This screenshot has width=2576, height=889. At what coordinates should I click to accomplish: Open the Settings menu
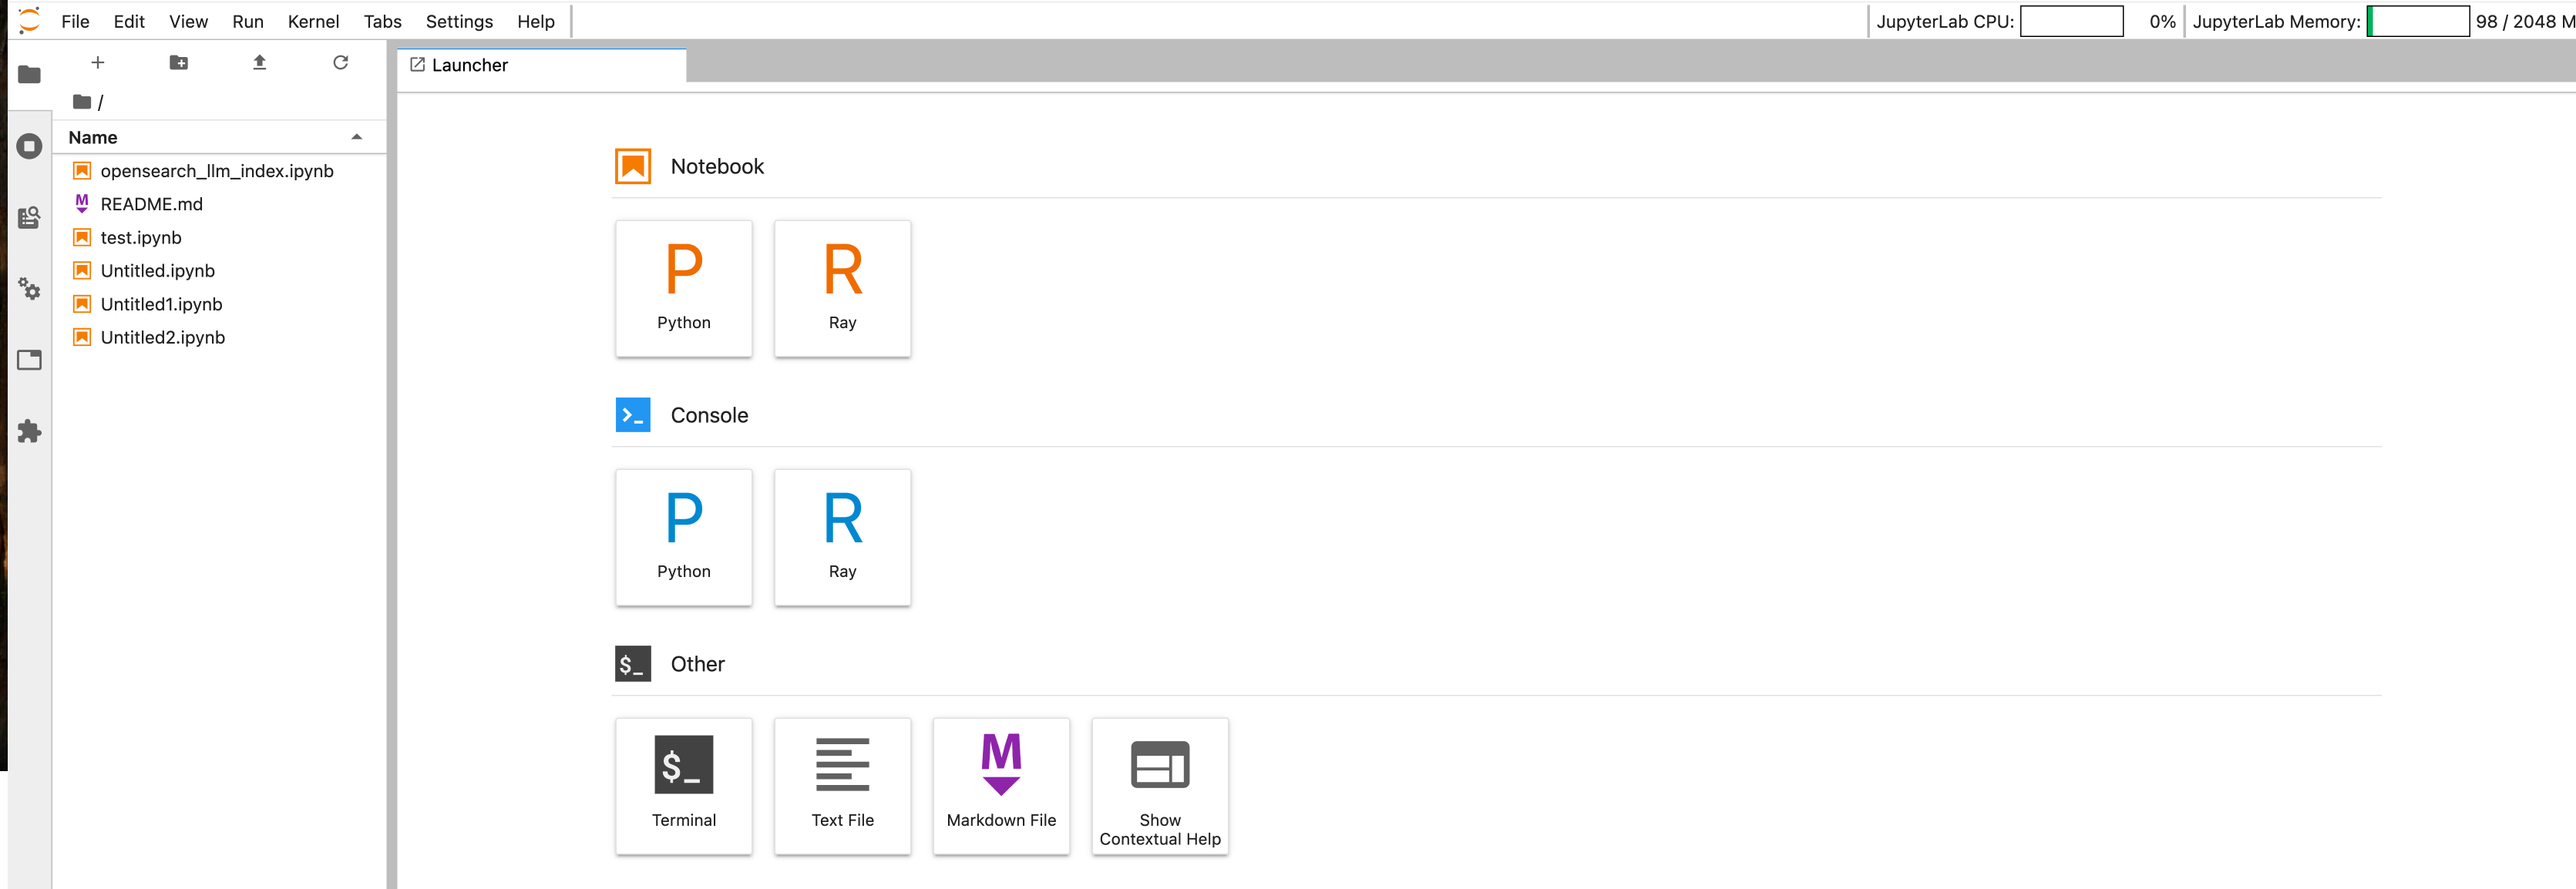[x=459, y=21]
